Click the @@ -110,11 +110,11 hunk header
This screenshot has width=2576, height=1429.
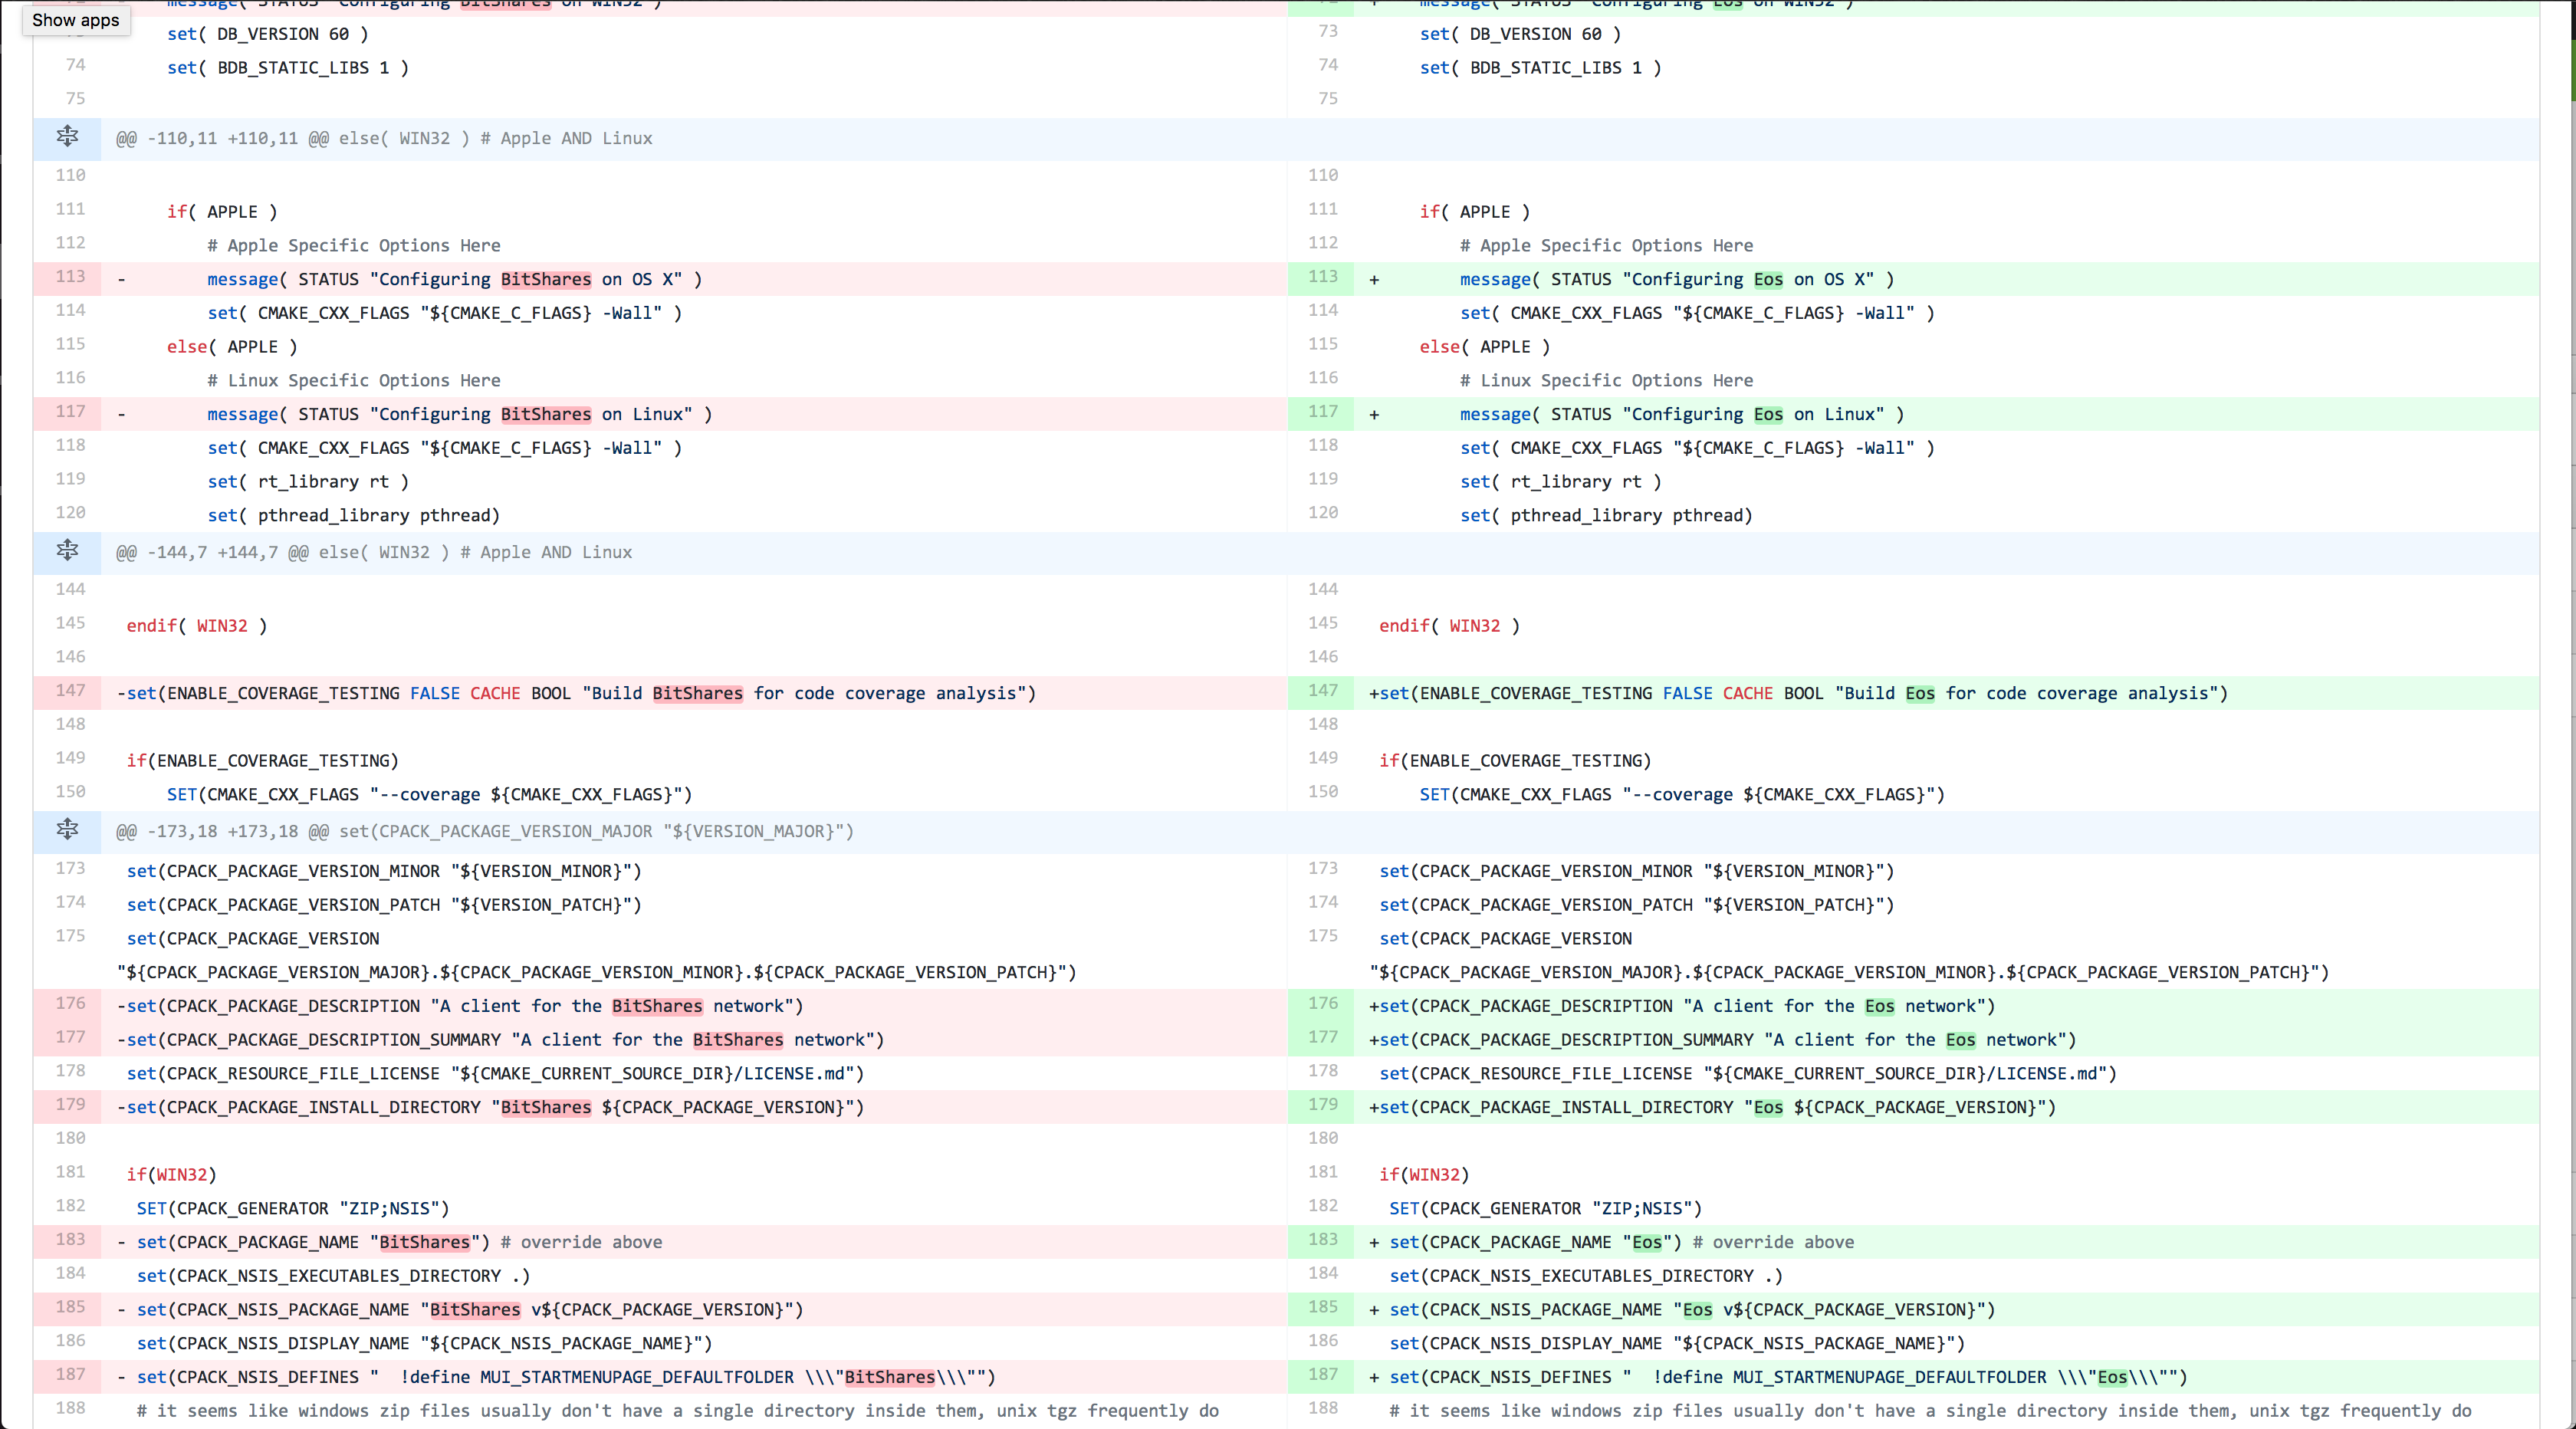pyautogui.click(x=384, y=139)
